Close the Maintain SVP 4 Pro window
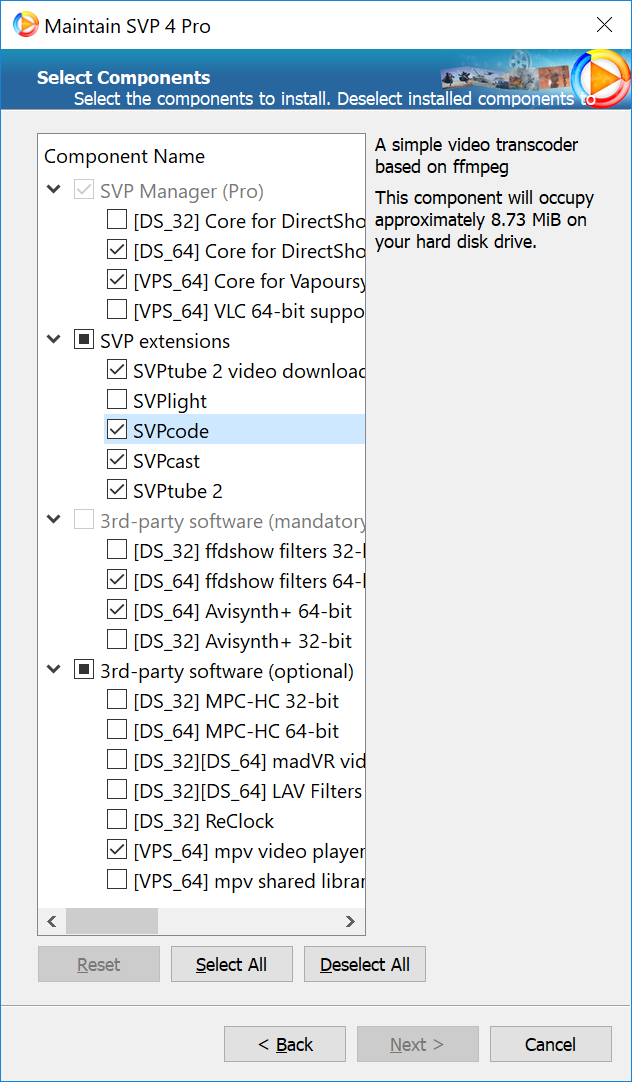 [x=603, y=26]
